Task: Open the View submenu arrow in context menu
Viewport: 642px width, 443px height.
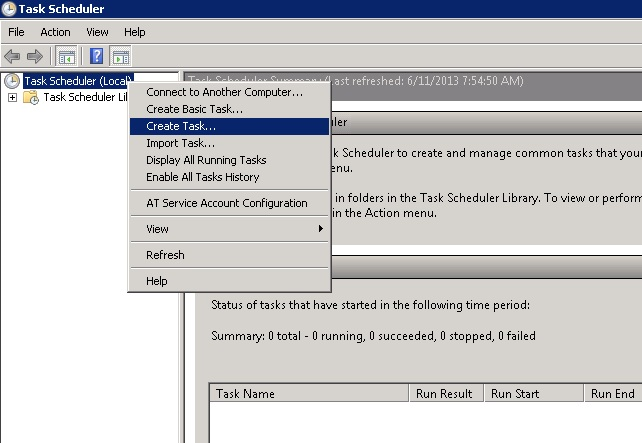Action: point(321,229)
